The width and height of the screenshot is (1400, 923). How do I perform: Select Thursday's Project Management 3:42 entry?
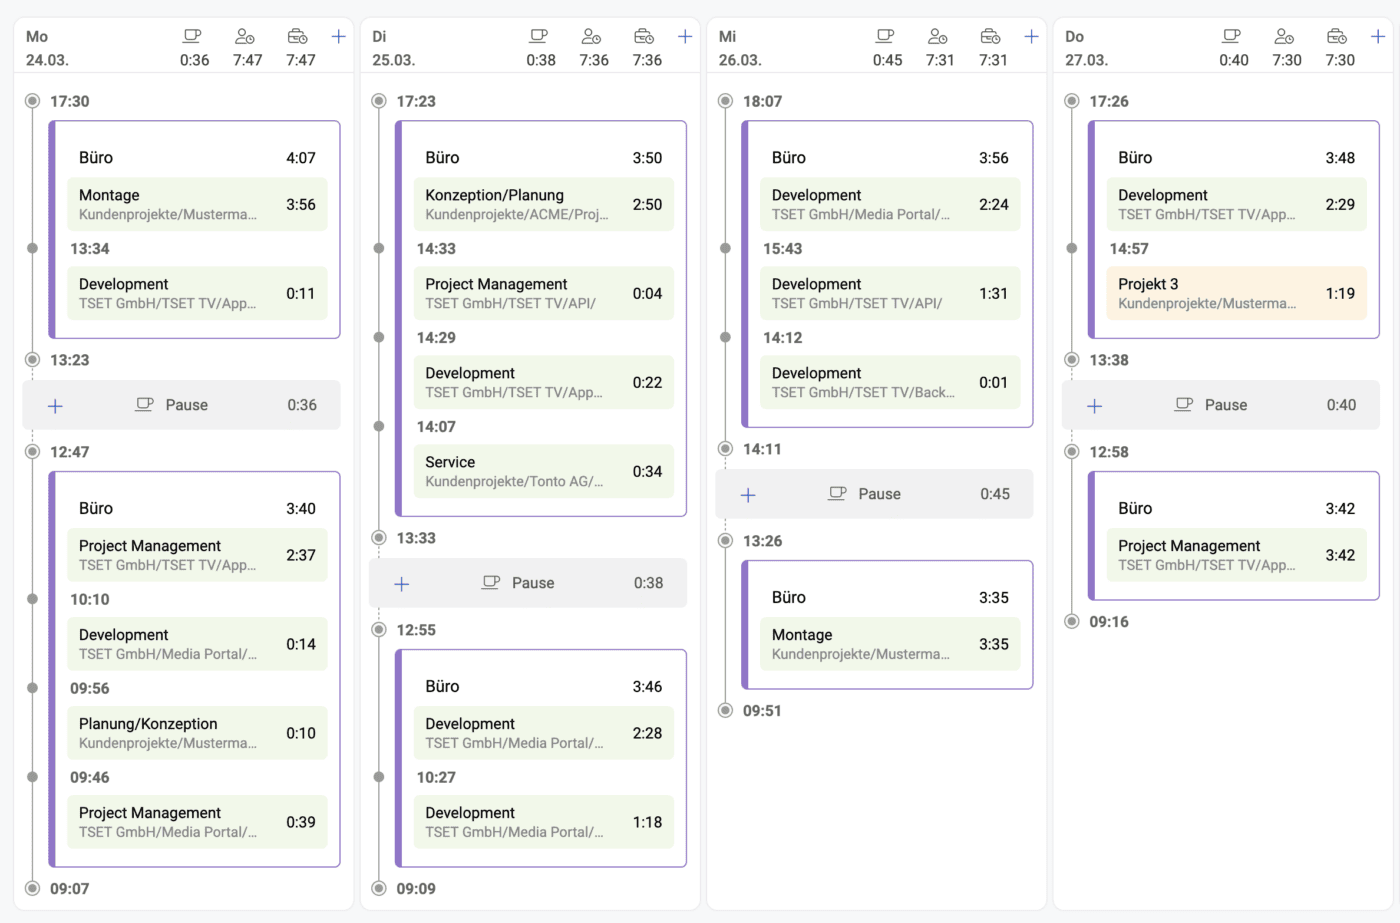1235,555
